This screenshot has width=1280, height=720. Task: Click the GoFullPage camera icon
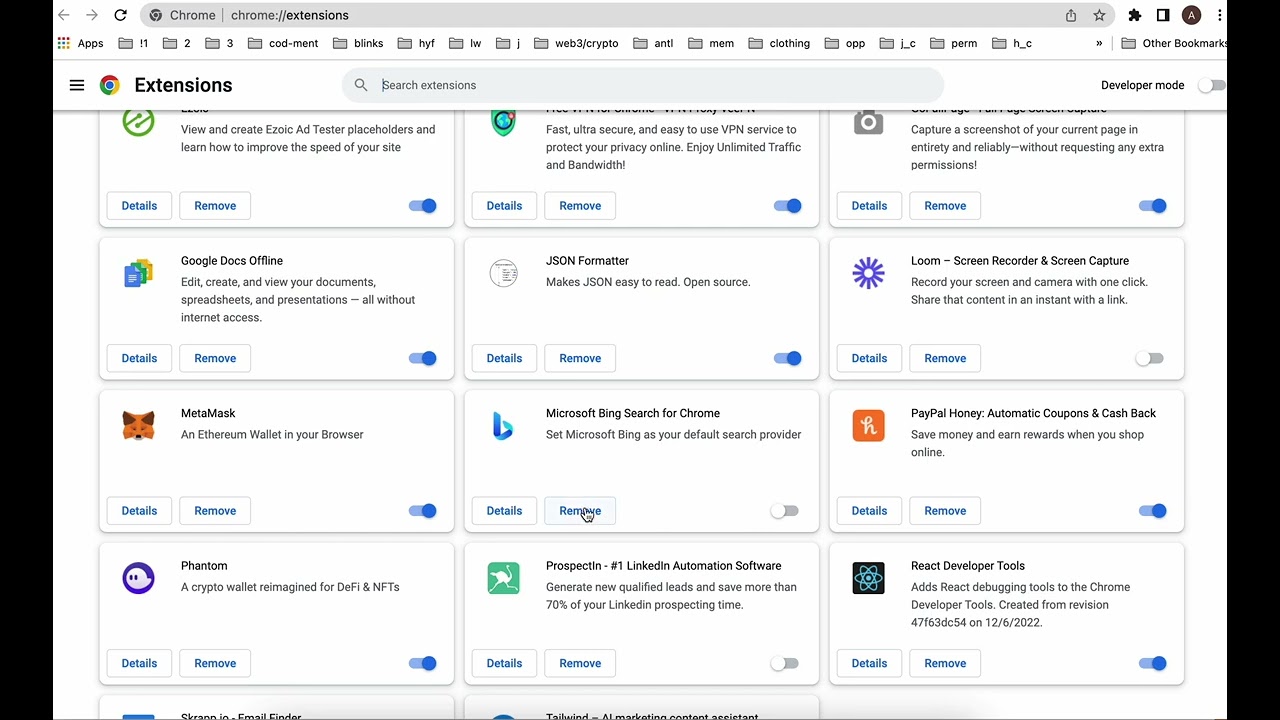pyautogui.click(x=868, y=121)
